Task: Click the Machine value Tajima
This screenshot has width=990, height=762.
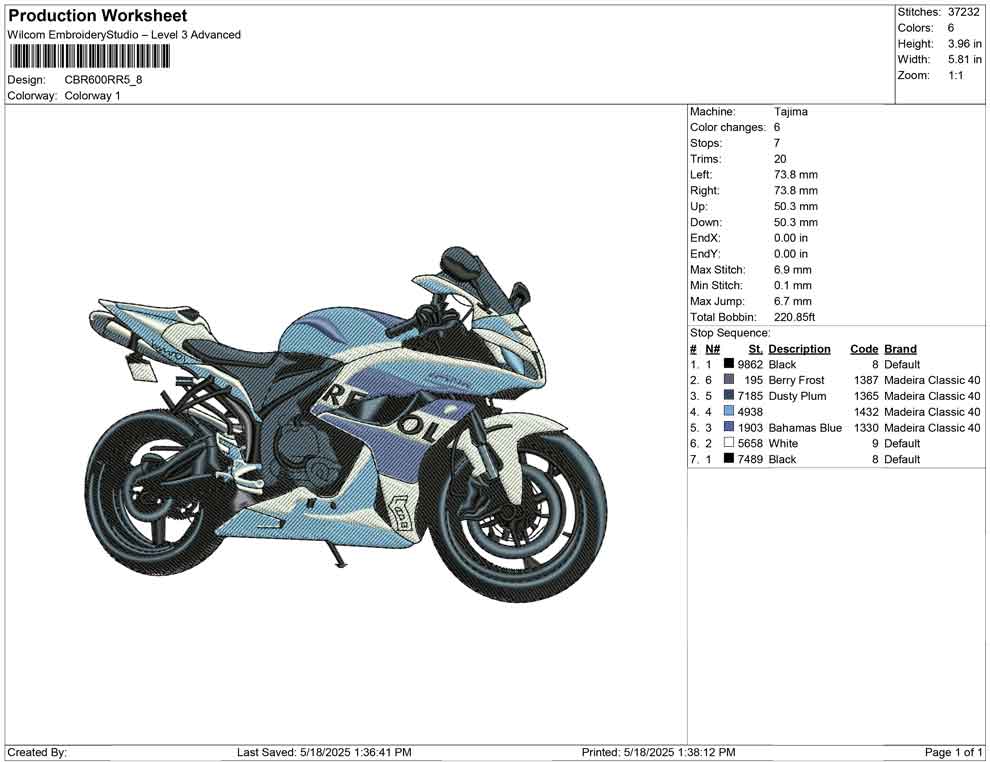Action: (790, 112)
